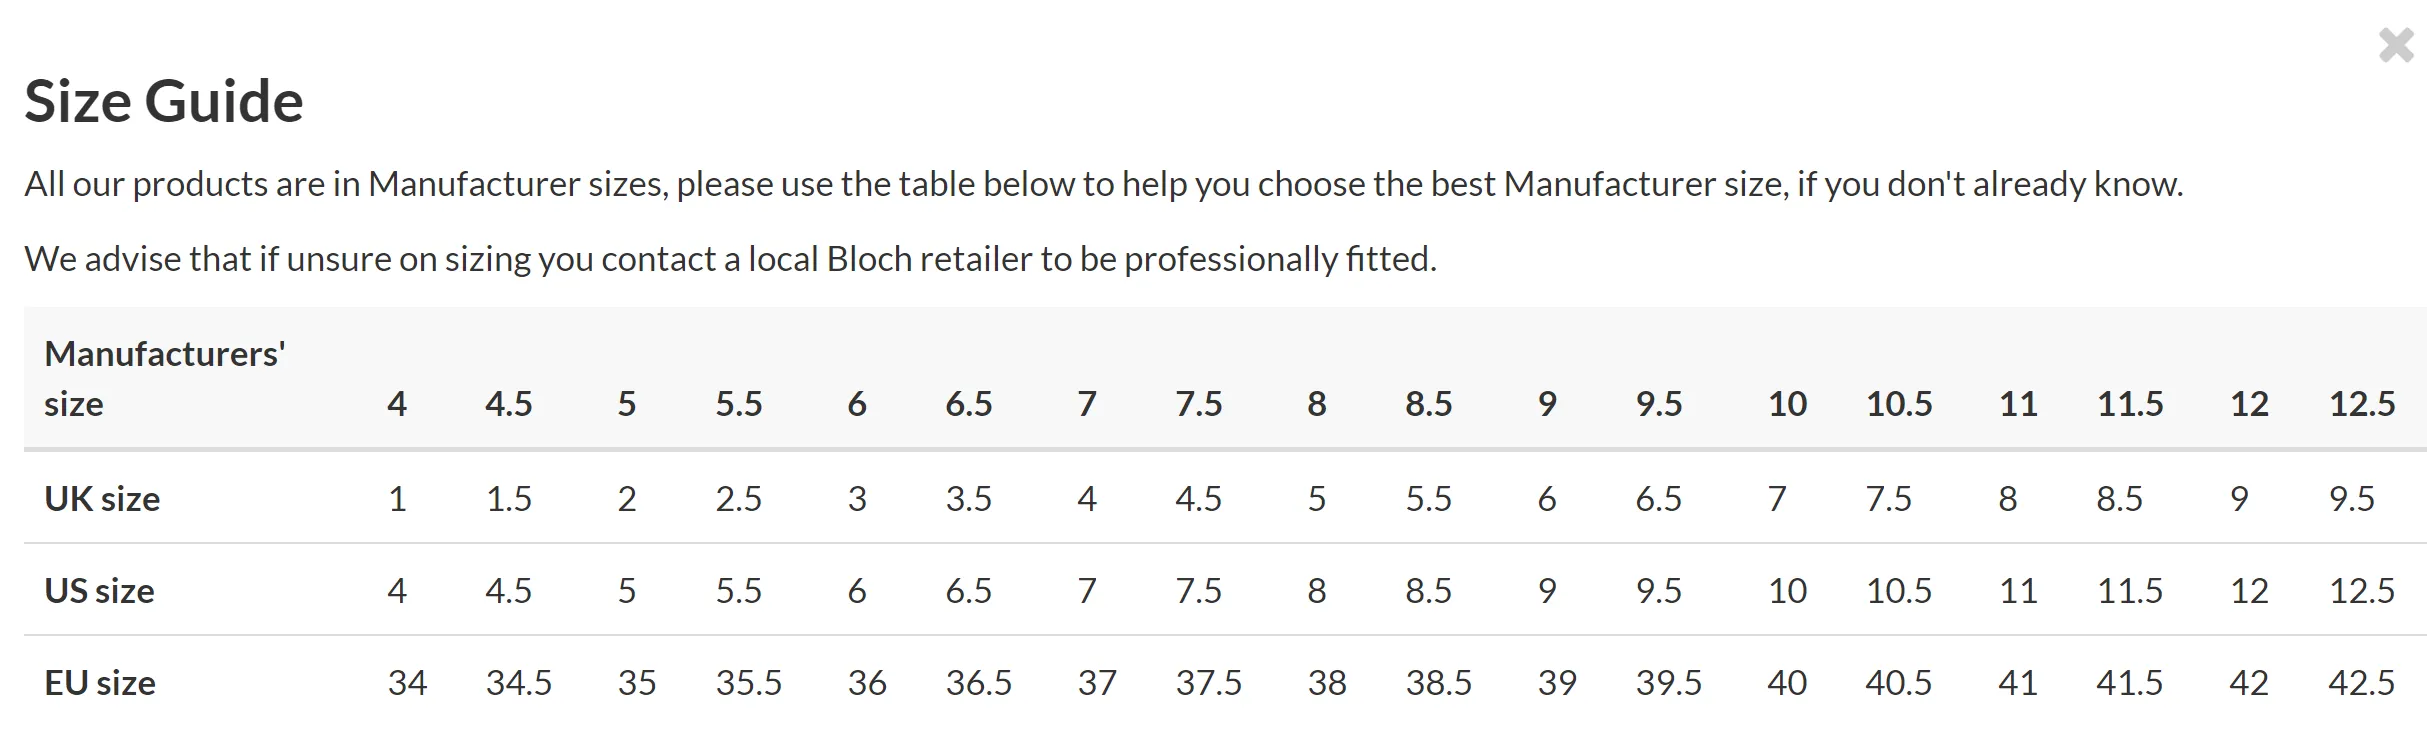
Task: Select manufacturer size 7.5 header
Action: pos(1198,403)
